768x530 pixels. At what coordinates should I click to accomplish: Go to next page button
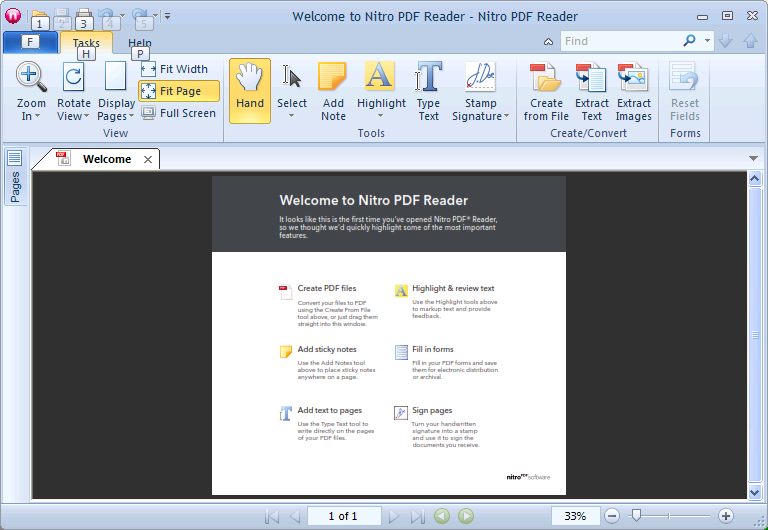(x=393, y=516)
